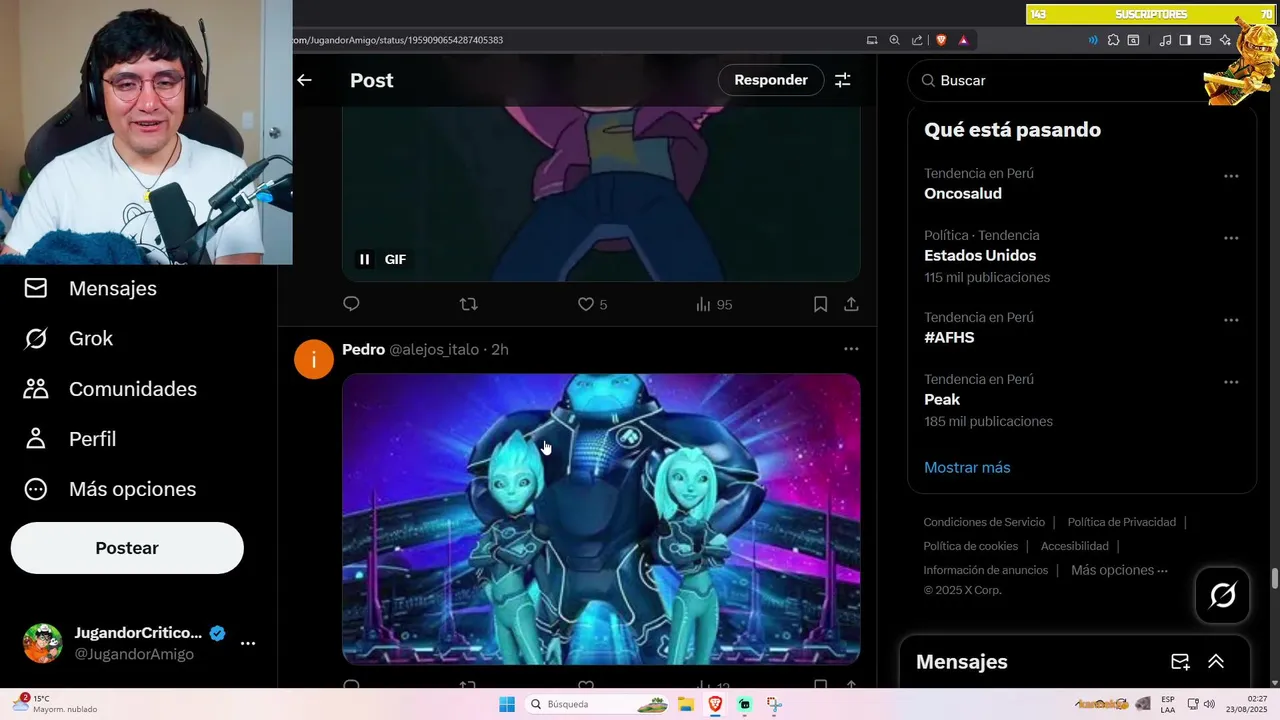Compose new message in Mensajes drawer
This screenshot has height=720, width=1280.
1180,661
